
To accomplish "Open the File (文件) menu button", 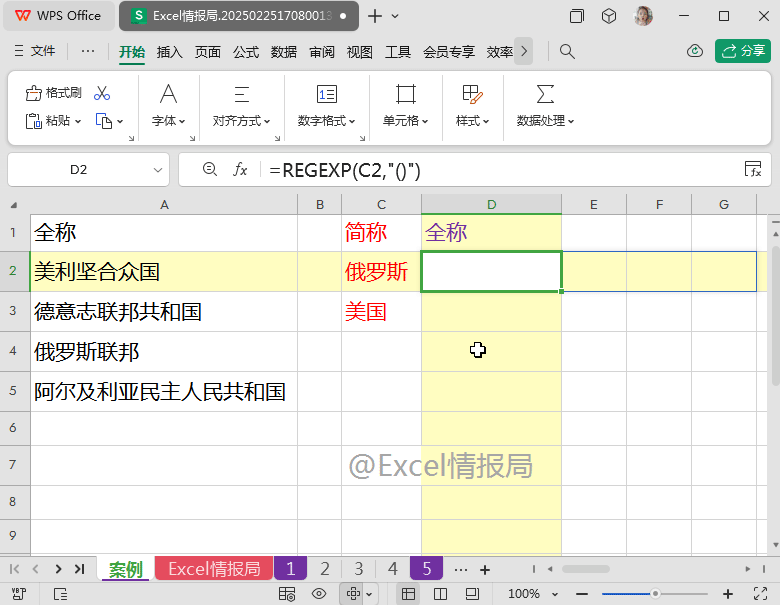I will [x=33, y=51].
